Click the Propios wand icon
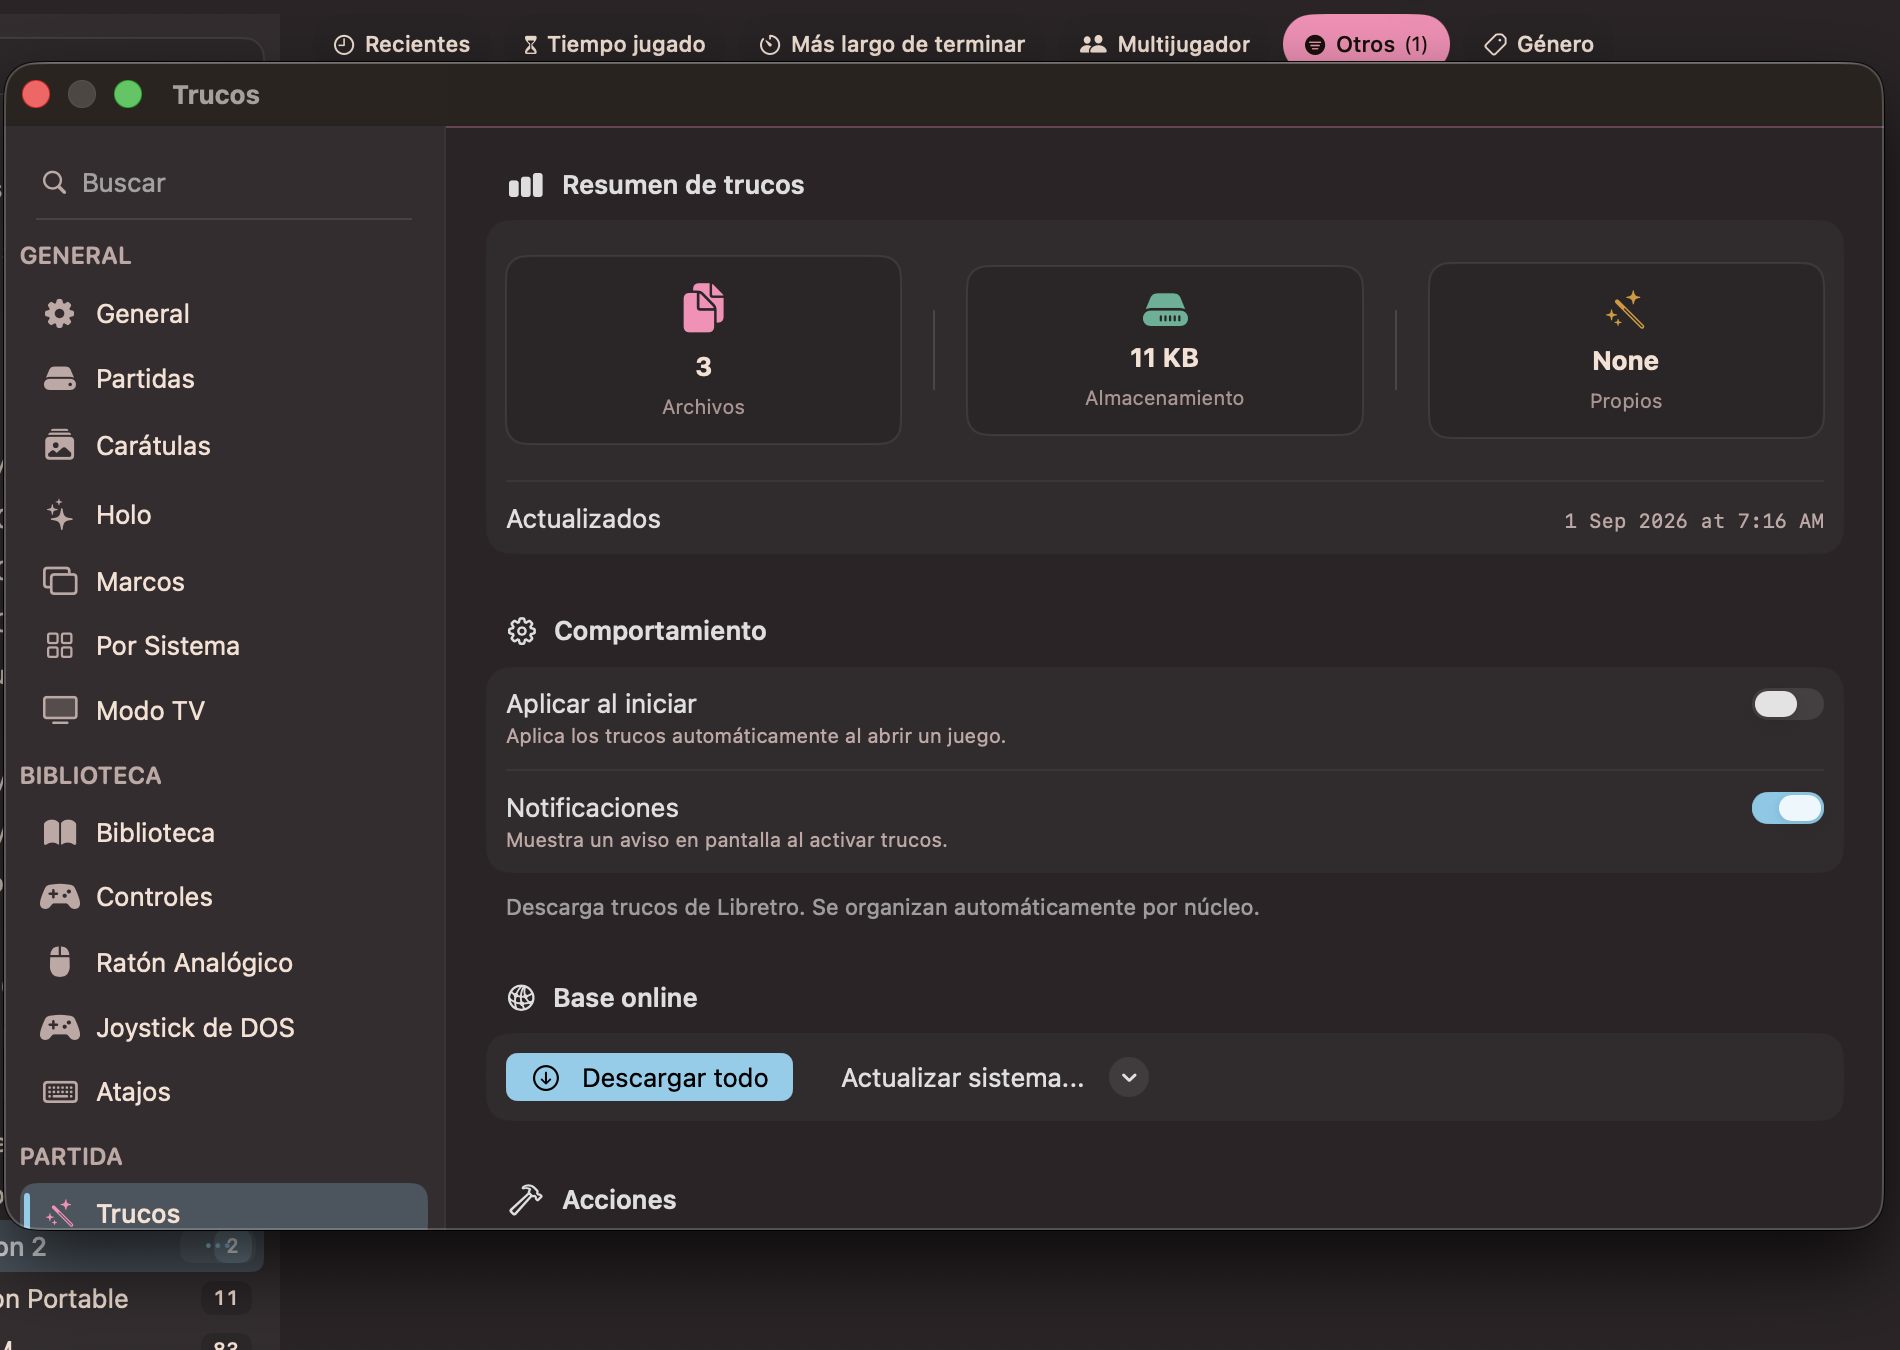This screenshot has width=1900, height=1350. [1625, 310]
